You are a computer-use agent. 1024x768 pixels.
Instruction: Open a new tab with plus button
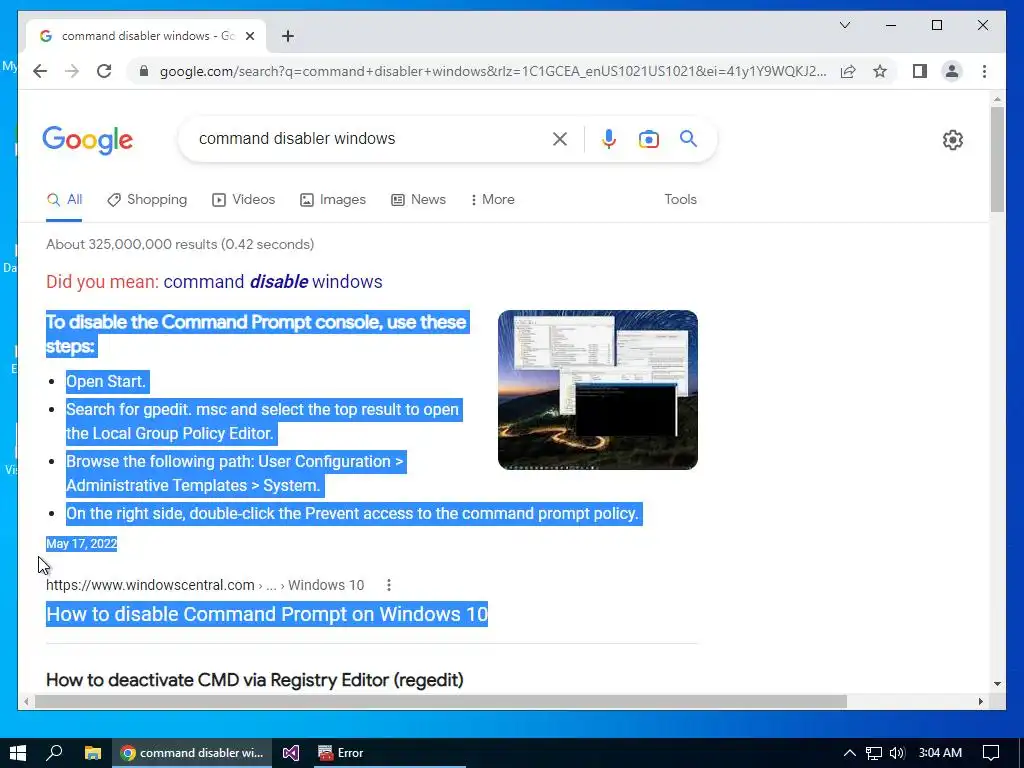[x=287, y=37]
